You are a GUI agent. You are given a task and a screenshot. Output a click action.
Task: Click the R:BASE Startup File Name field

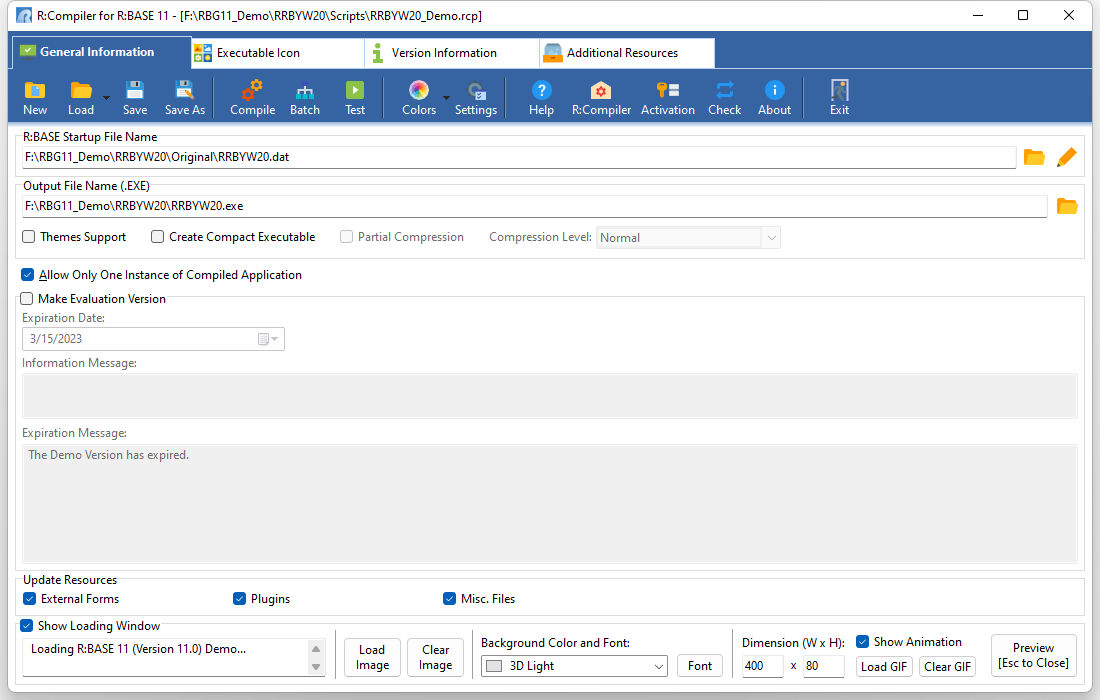coord(519,157)
